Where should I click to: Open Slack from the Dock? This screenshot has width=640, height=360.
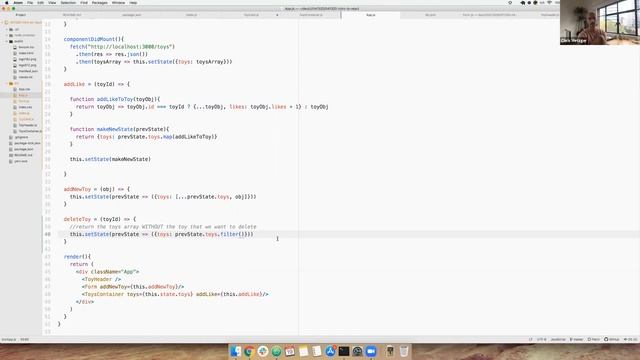tap(263, 351)
